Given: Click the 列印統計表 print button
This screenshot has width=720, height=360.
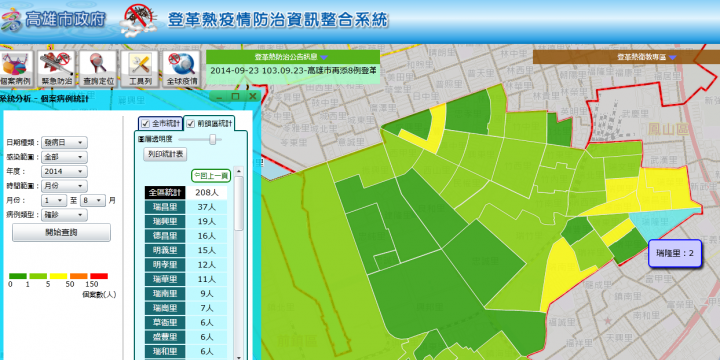Looking at the screenshot, I should tap(165, 154).
